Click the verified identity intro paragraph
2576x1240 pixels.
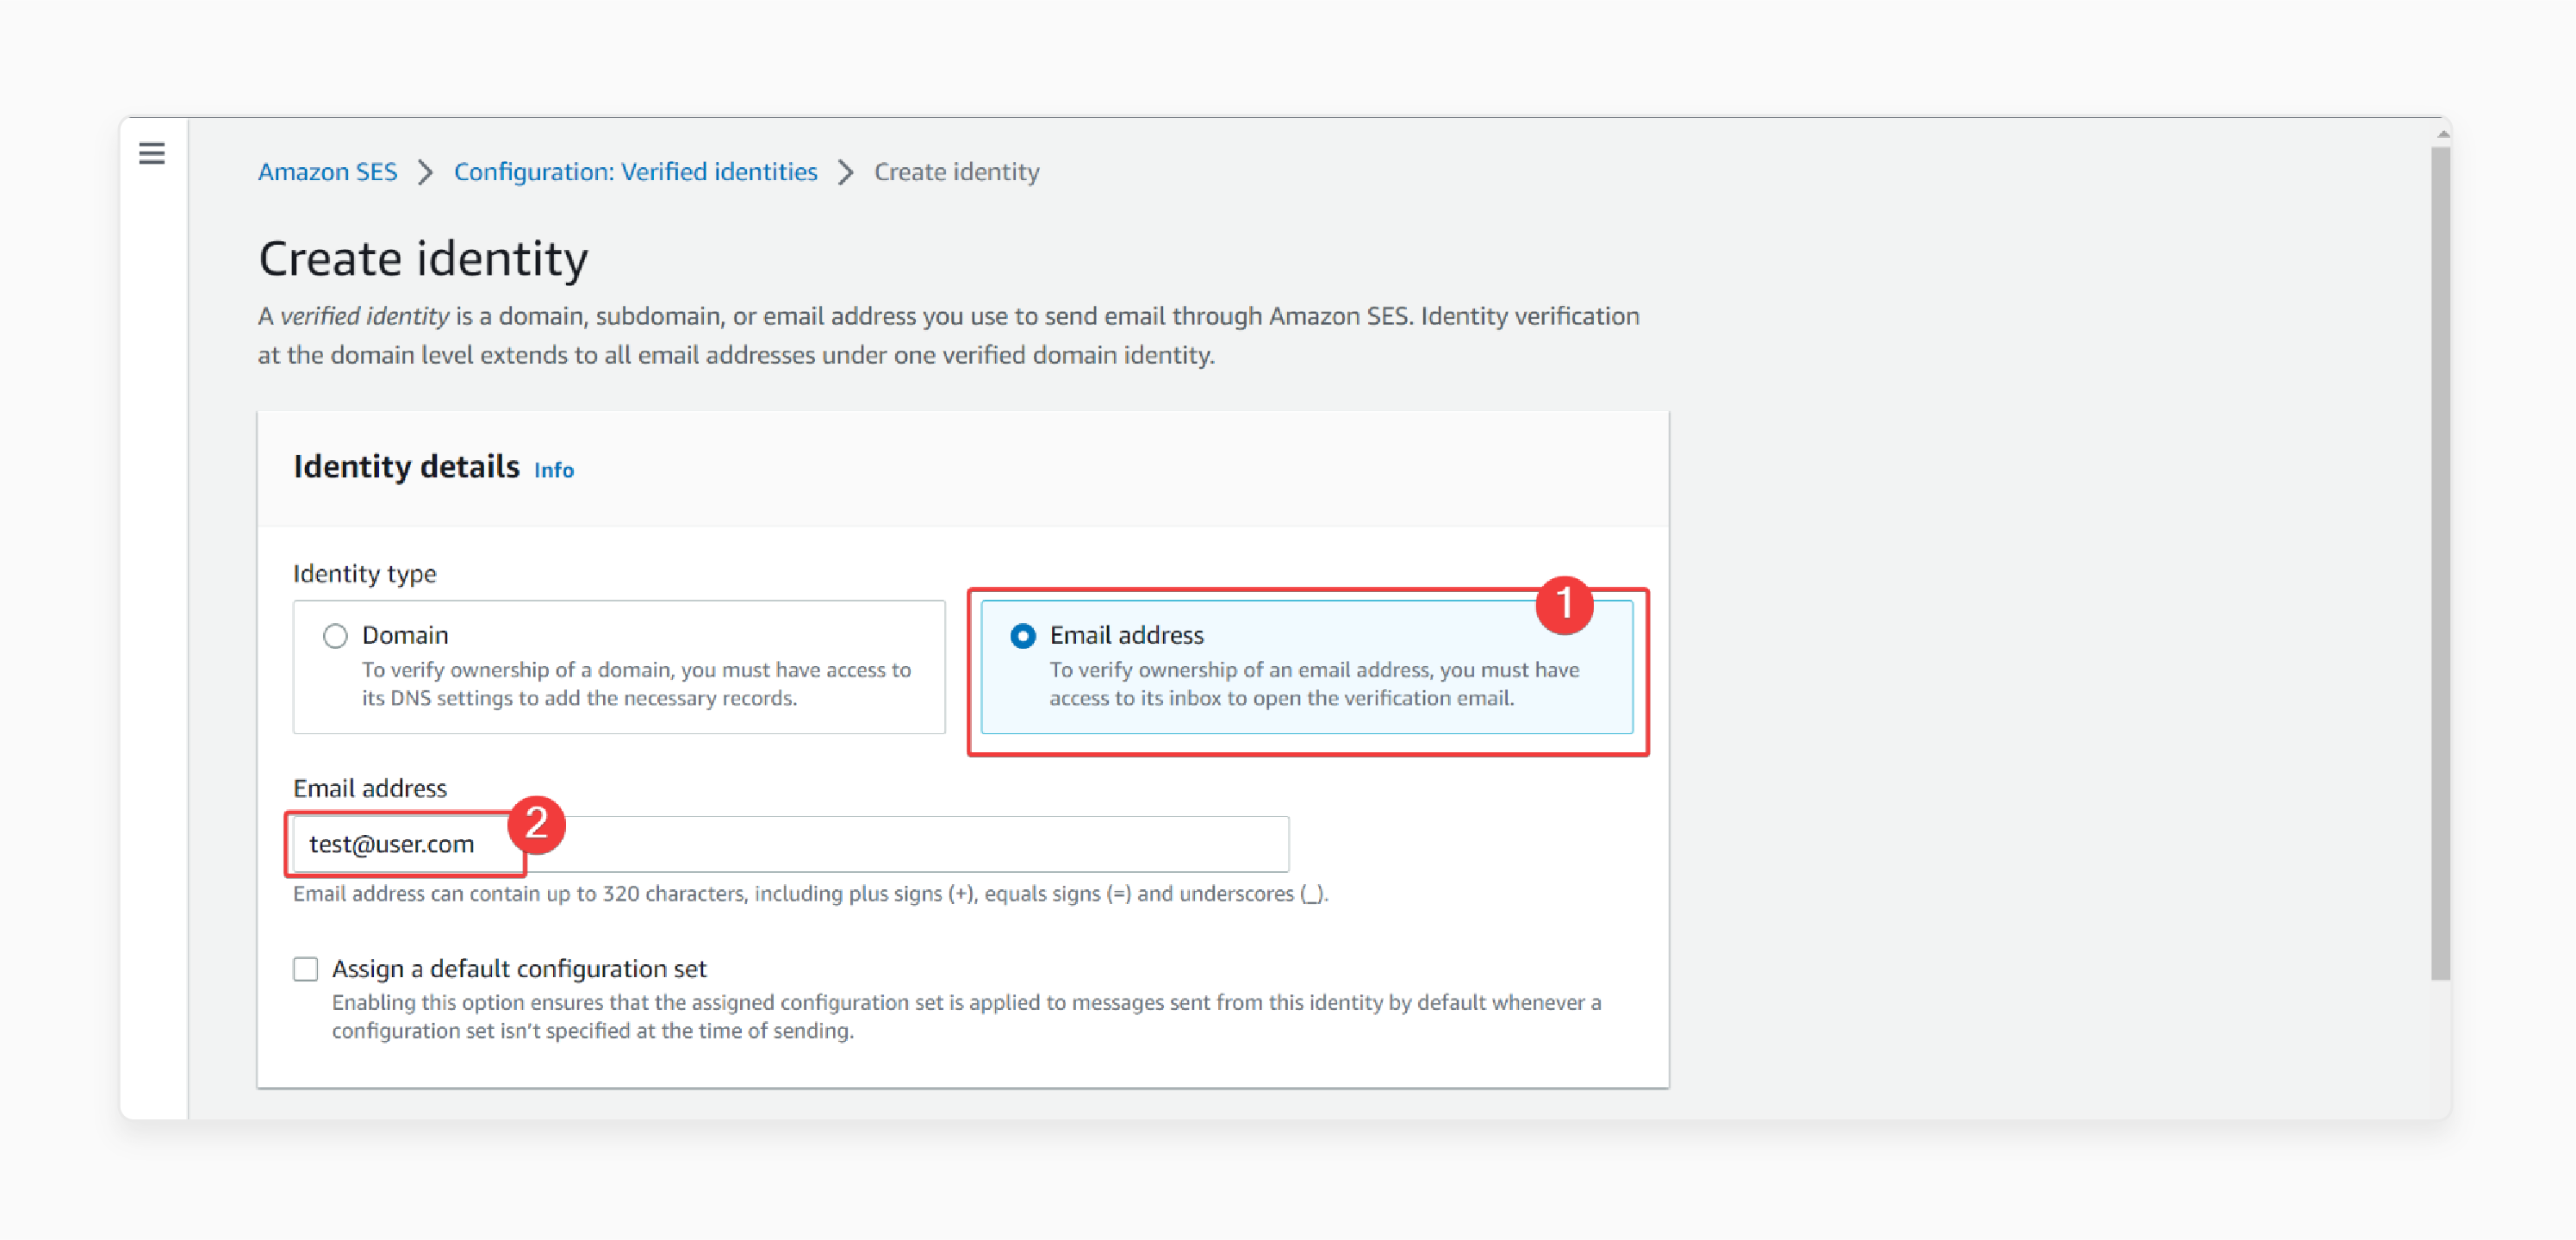tap(948, 336)
